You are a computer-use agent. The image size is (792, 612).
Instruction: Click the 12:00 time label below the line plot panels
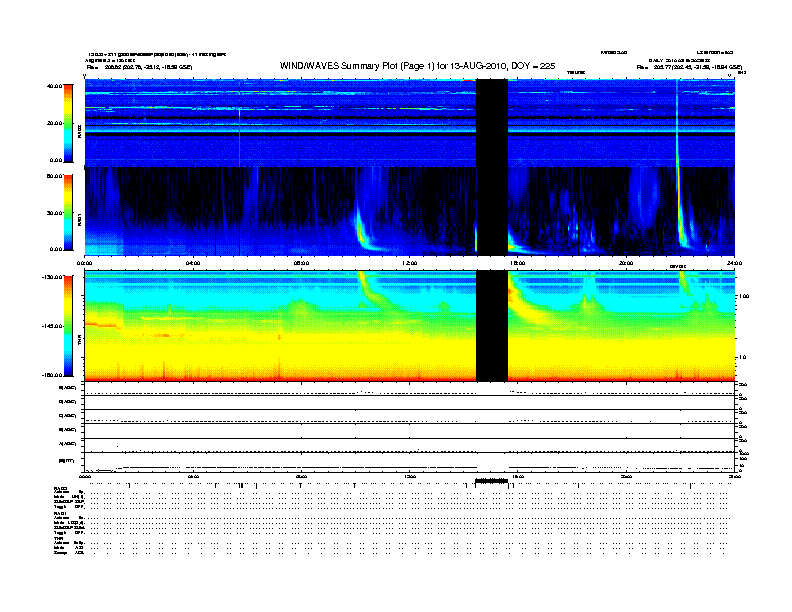coord(410,476)
